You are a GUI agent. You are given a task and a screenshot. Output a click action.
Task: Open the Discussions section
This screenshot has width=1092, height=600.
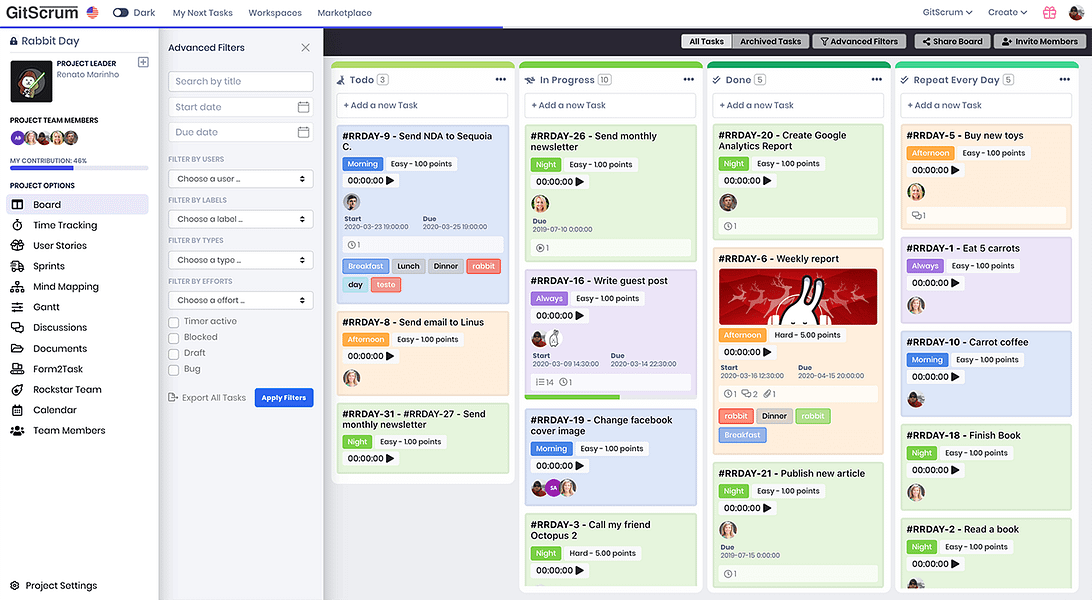click(x=65, y=327)
